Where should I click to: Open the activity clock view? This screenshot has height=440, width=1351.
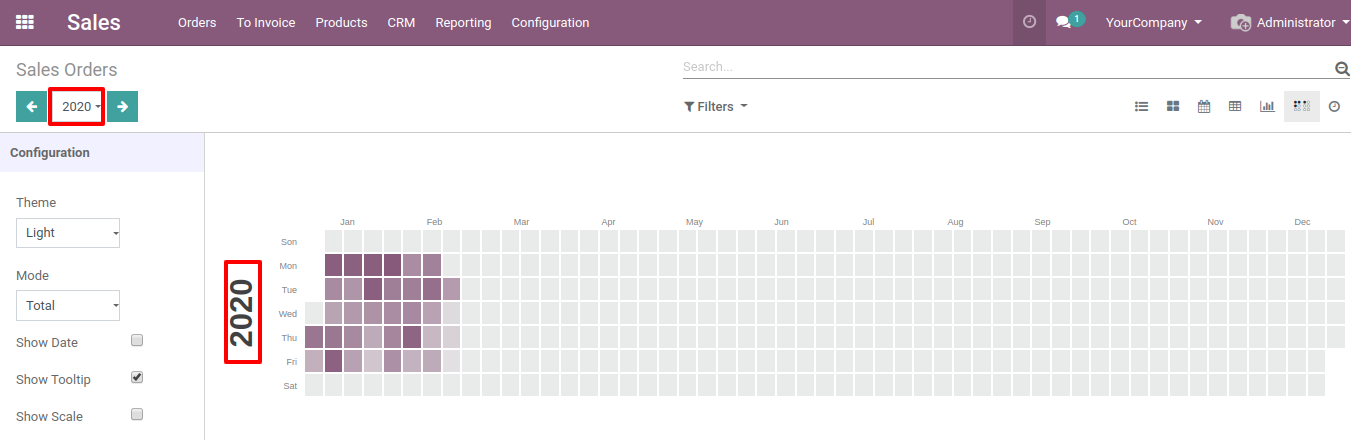[1334, 106]
